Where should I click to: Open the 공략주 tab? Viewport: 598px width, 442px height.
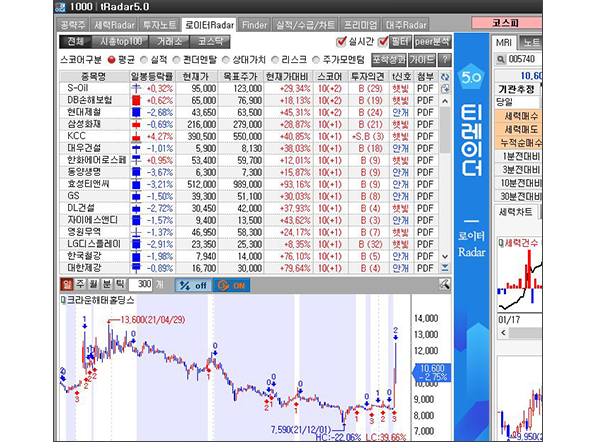click(72, 25)
